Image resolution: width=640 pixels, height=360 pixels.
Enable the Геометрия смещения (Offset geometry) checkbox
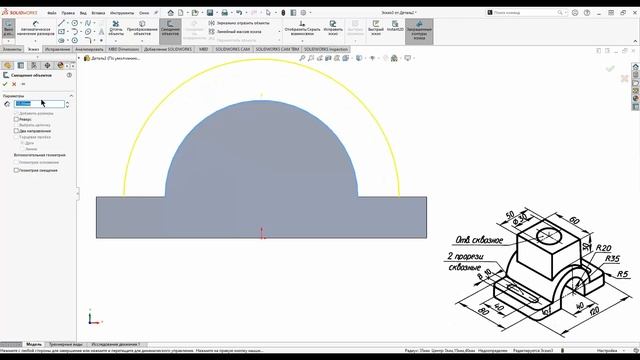coord(16,170)
